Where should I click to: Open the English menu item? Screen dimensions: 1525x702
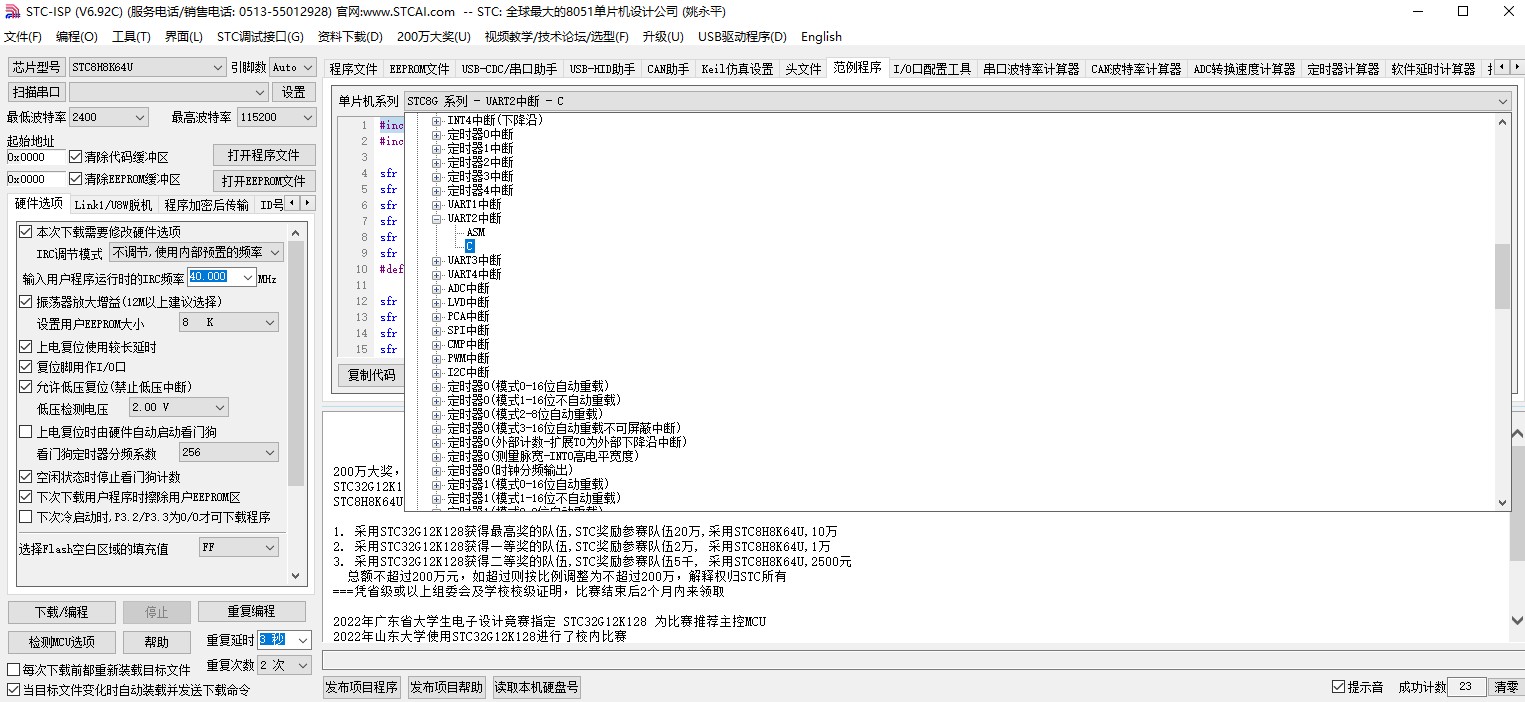pos(821,37)
